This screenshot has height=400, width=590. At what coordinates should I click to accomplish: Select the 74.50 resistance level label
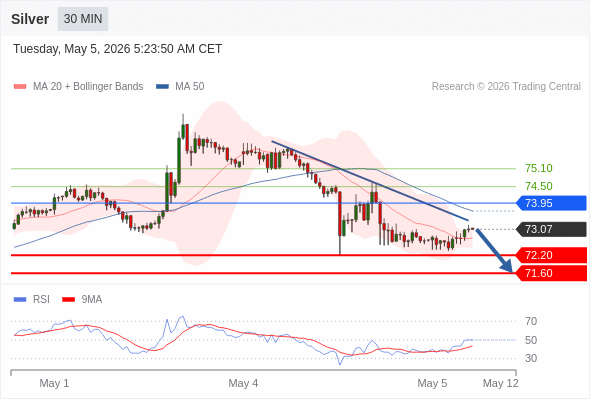[x=538, y=186]
